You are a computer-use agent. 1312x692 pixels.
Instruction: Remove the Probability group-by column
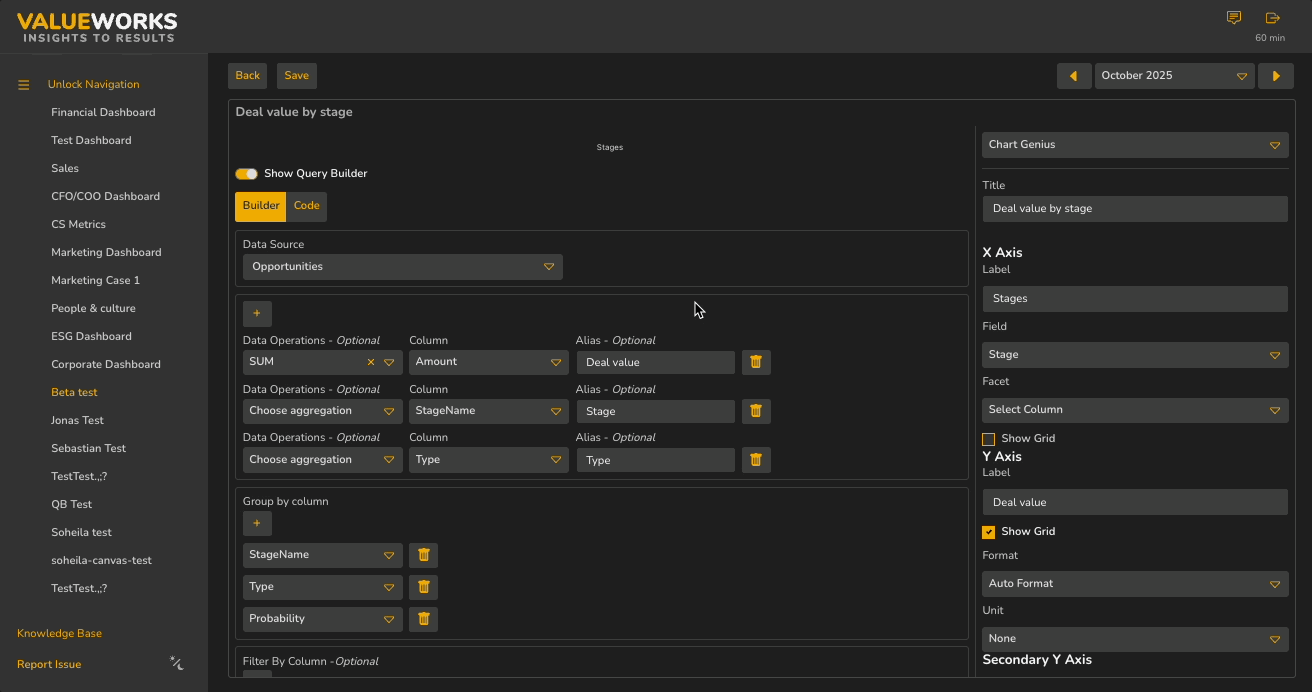[x=423, y=619]
